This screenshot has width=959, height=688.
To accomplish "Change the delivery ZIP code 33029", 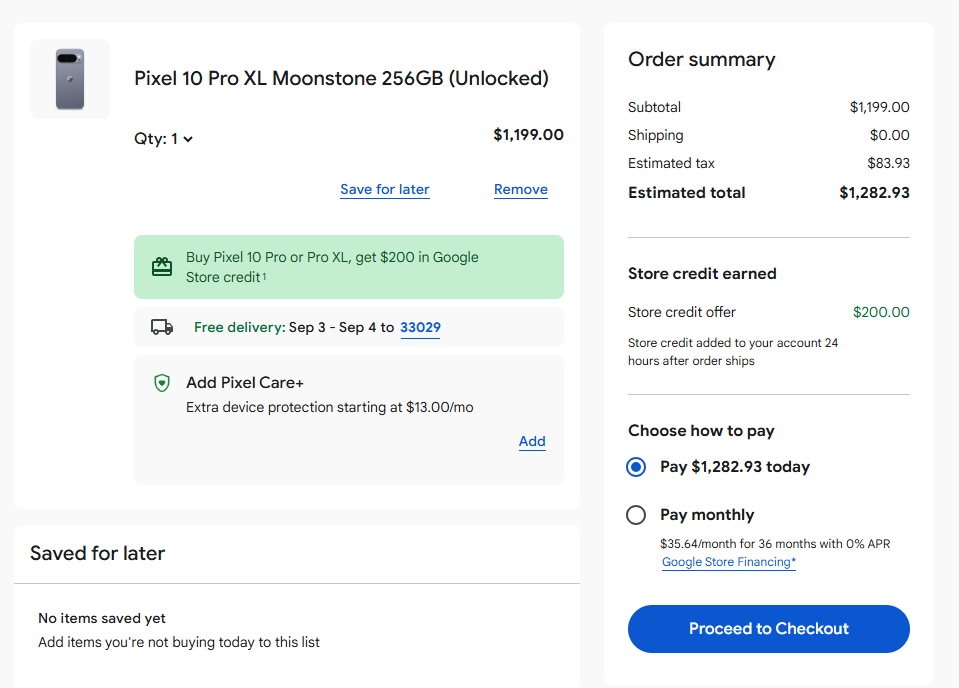I will pyautogui.click(x=420, y=327).
